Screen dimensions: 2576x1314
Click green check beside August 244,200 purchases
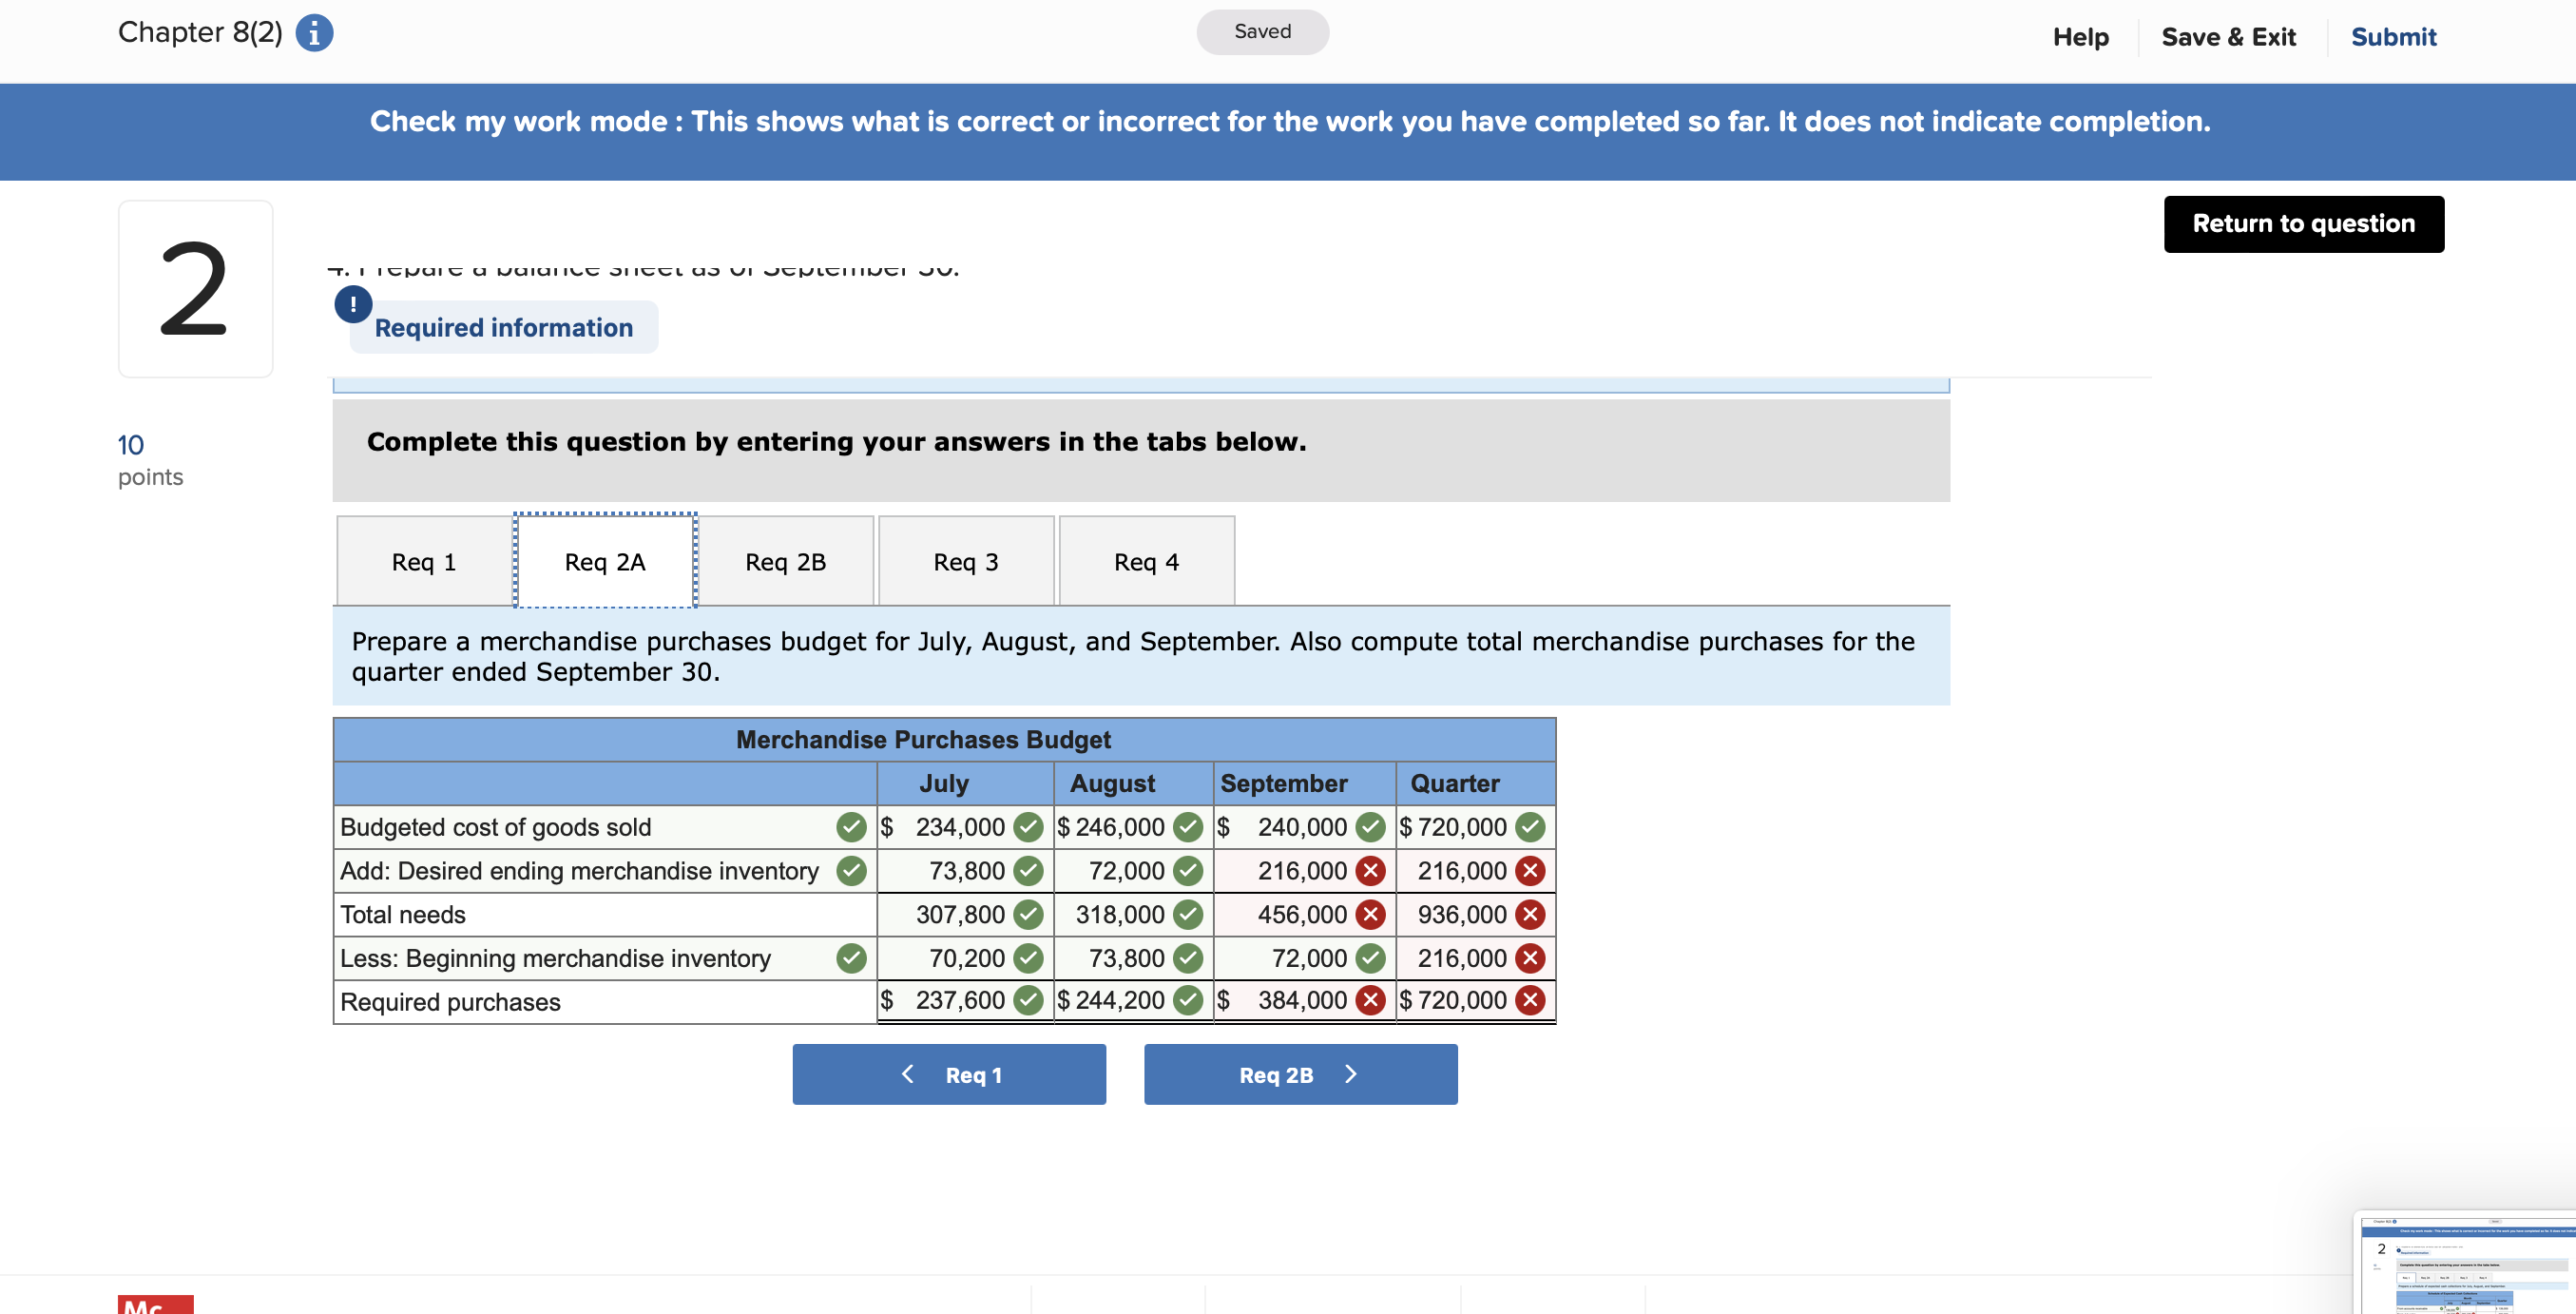(1187, 1000)
